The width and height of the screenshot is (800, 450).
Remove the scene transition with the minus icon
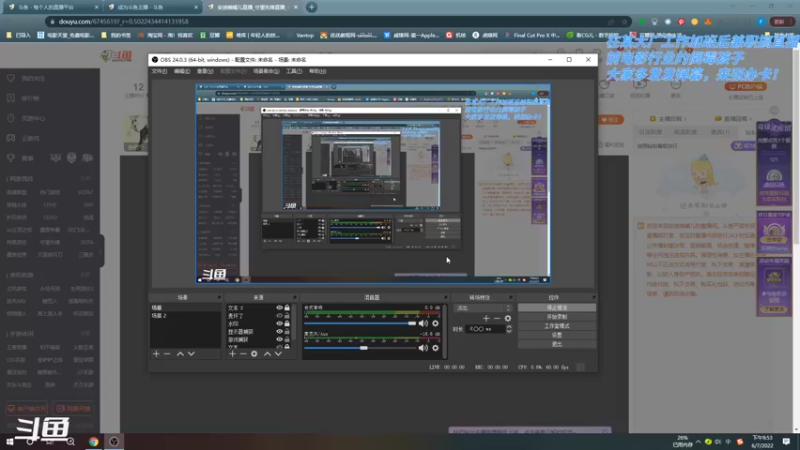[497, 318]
